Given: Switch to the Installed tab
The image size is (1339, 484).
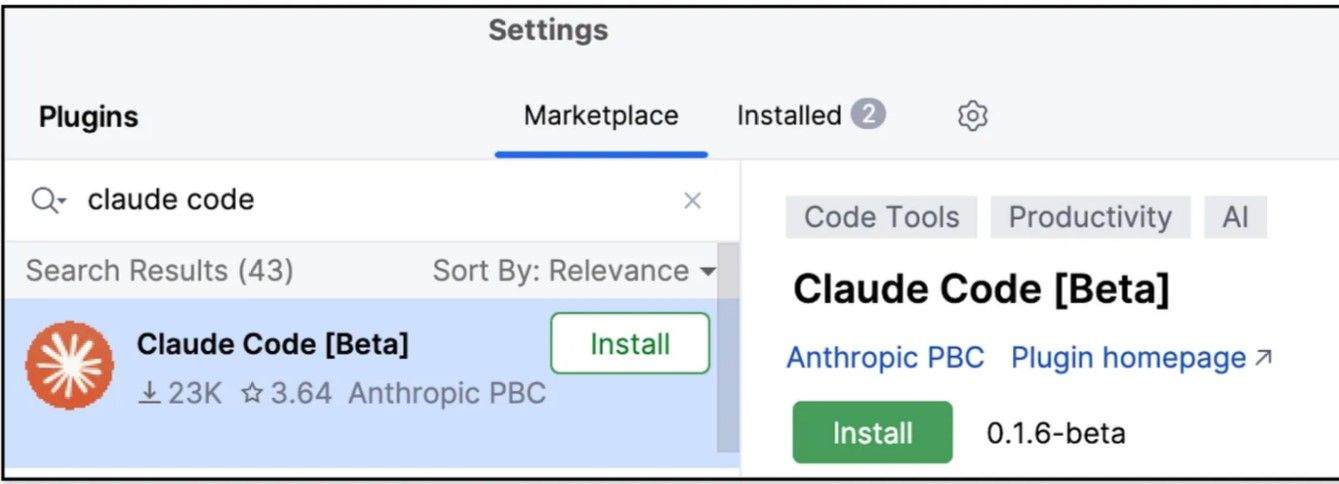Looking at the screenshot, I should pyautogui.click(x=788, y=116).
